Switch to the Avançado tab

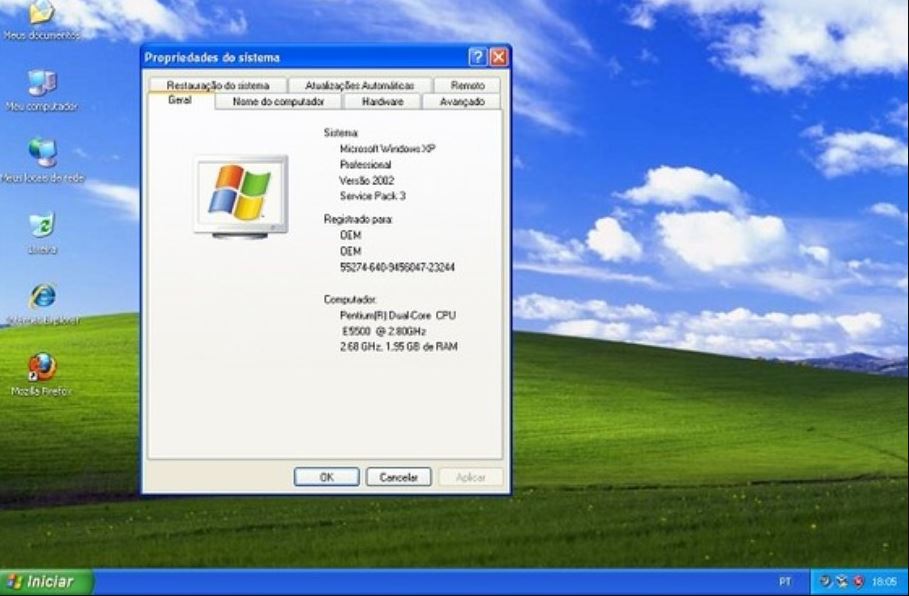click(x=462, y=101)
